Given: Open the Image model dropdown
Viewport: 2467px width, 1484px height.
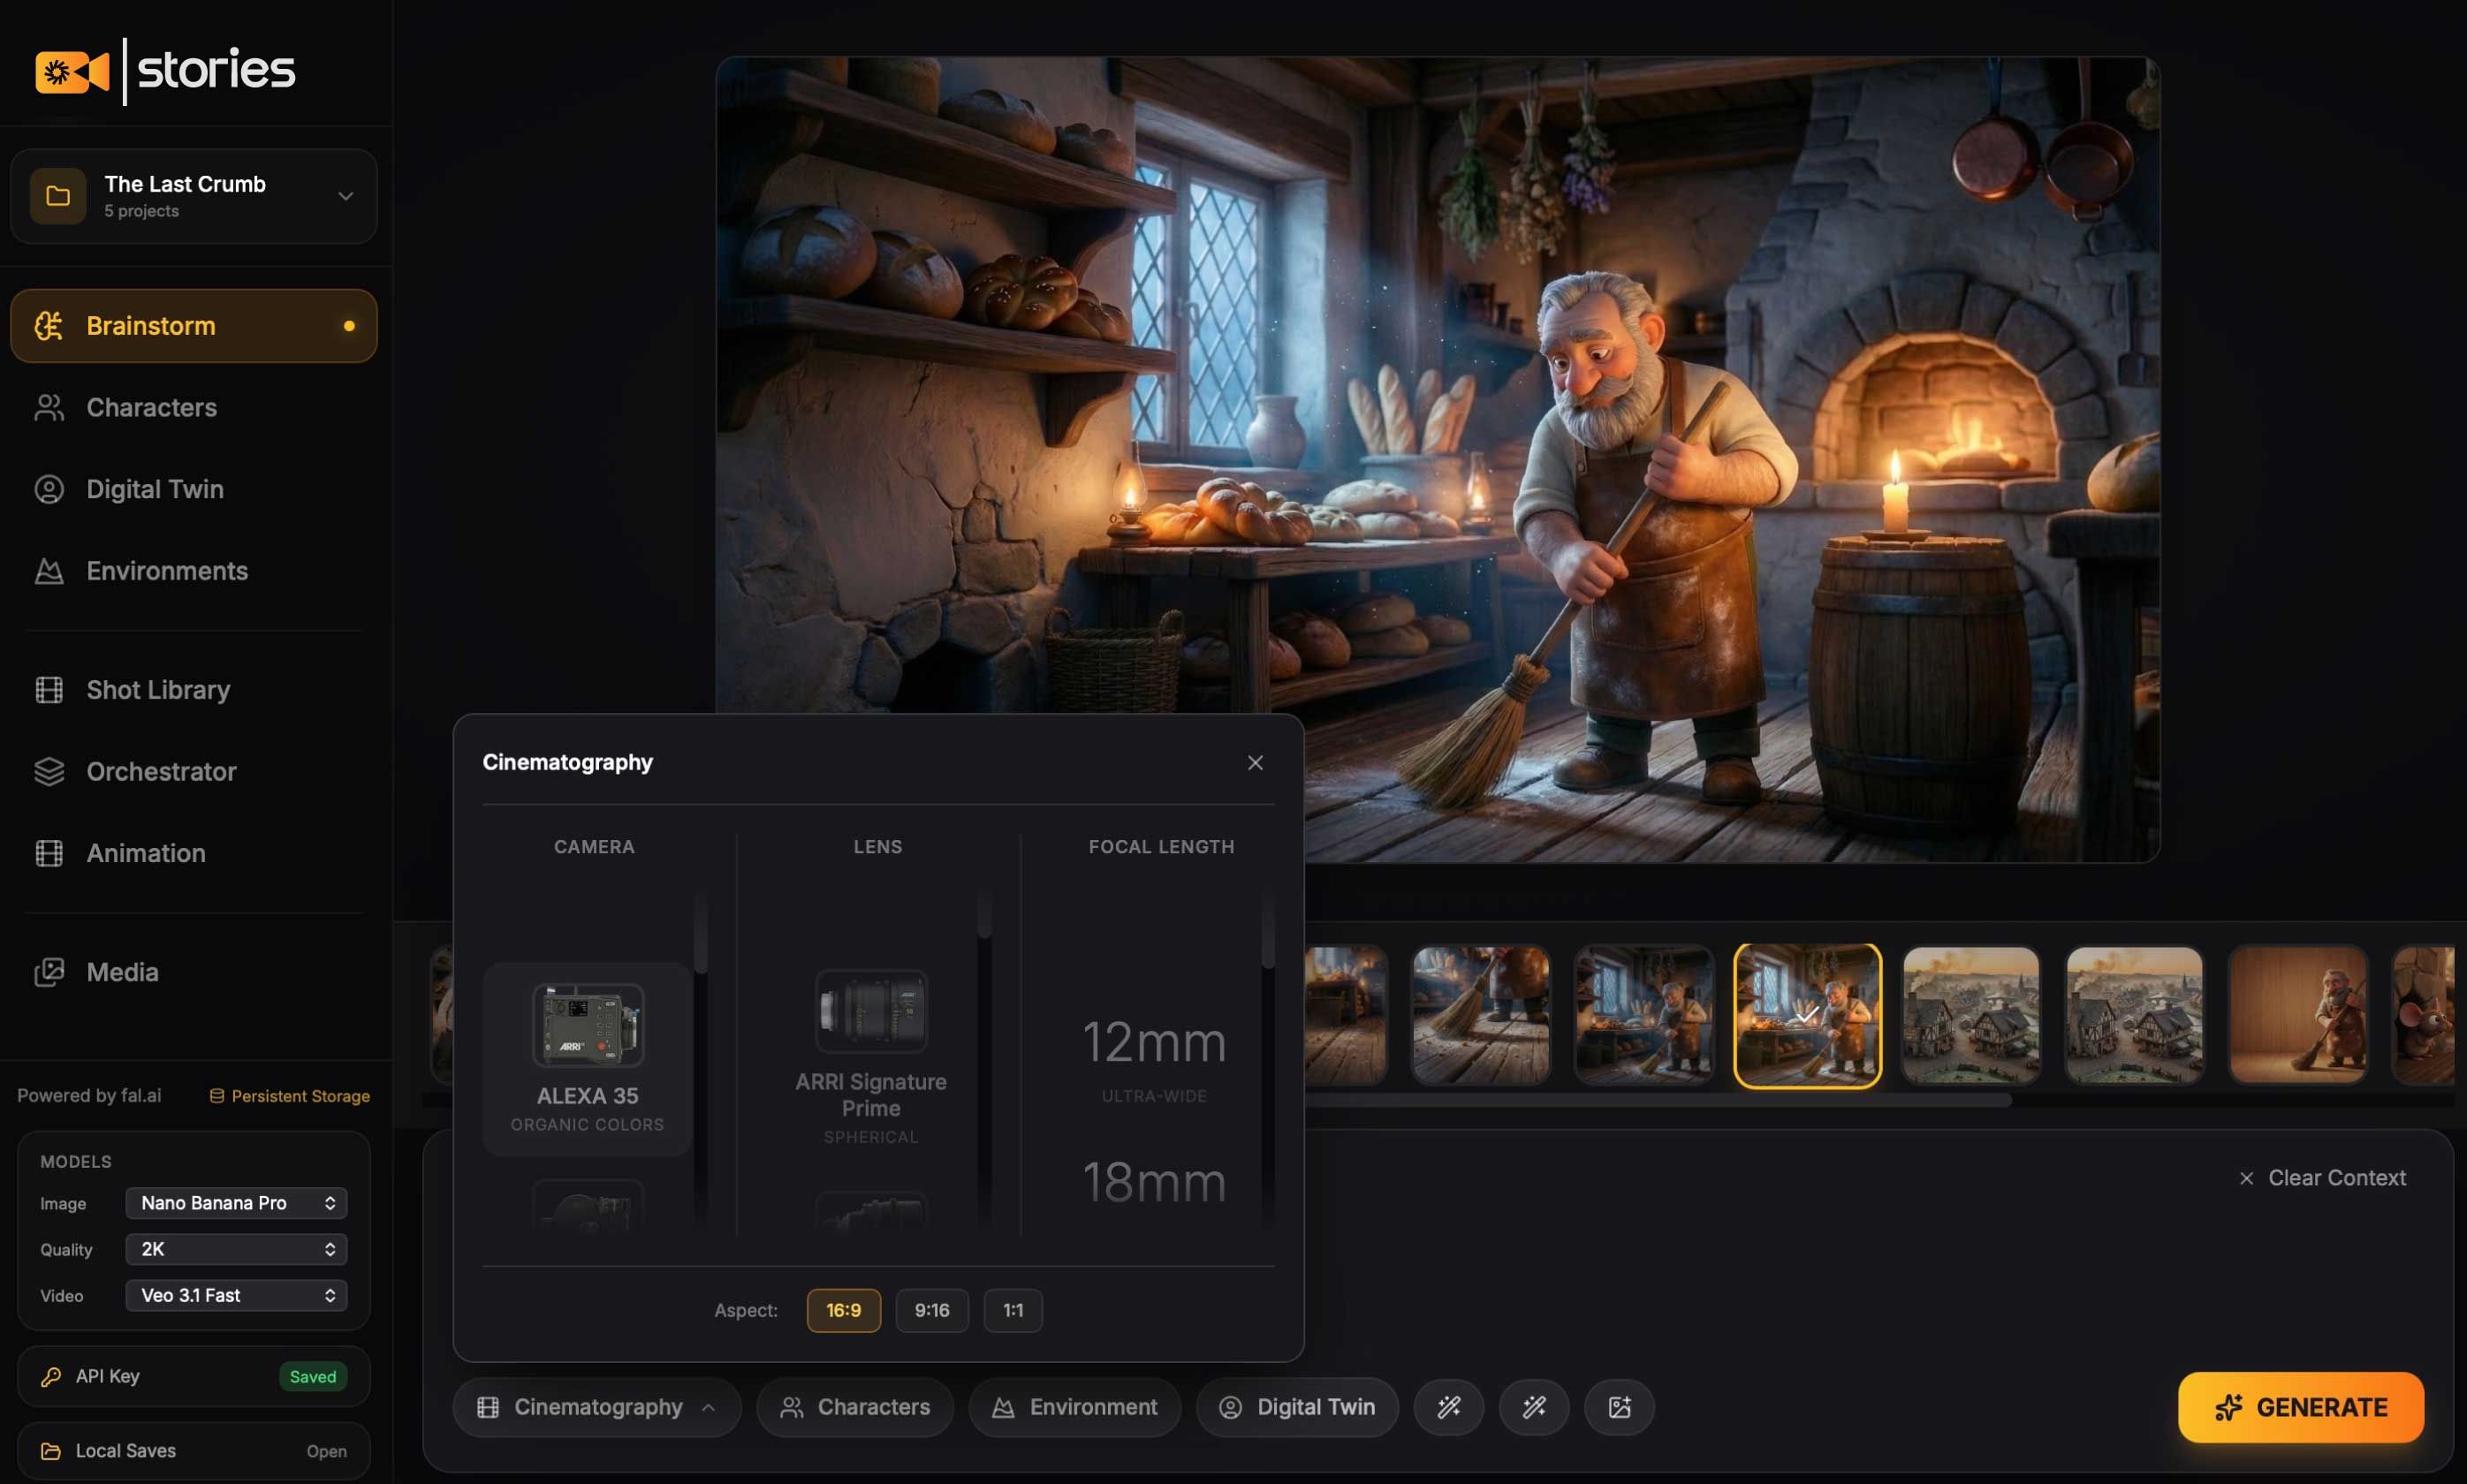Looking at the screenshot, I should coord(236,1203).
